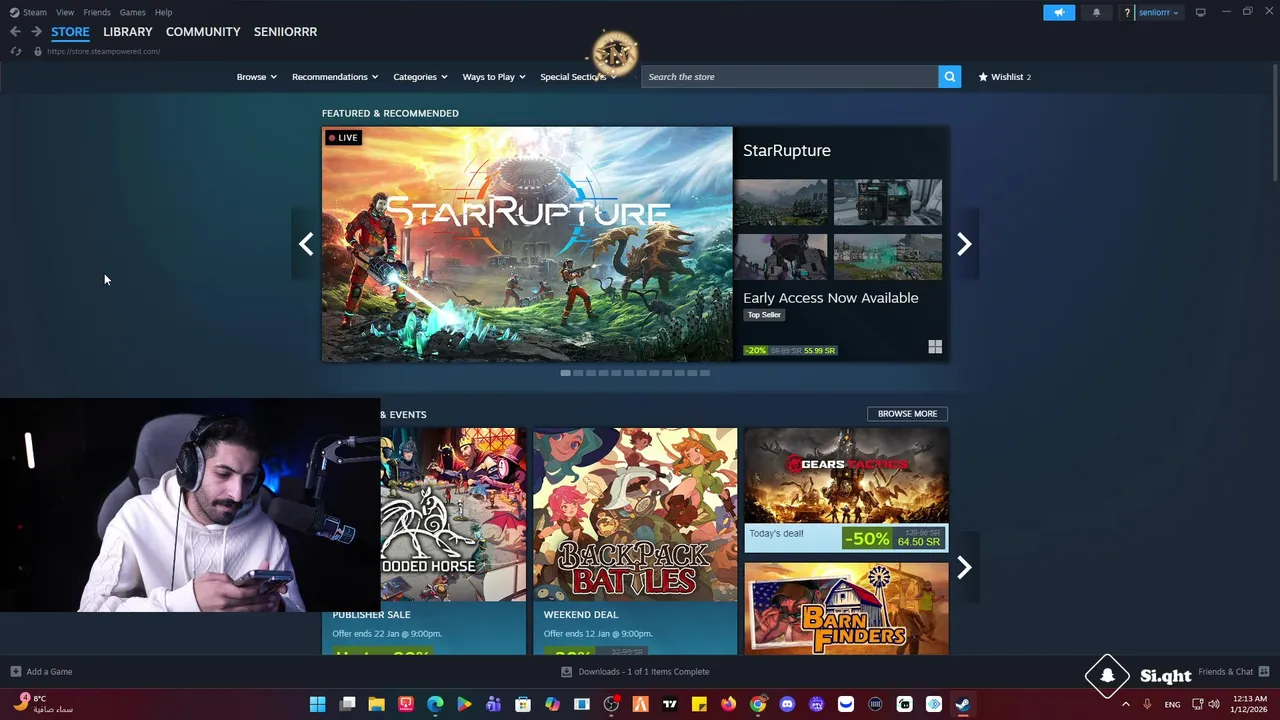
Task: Click the Downloads status icon
Action: [566, 672]
